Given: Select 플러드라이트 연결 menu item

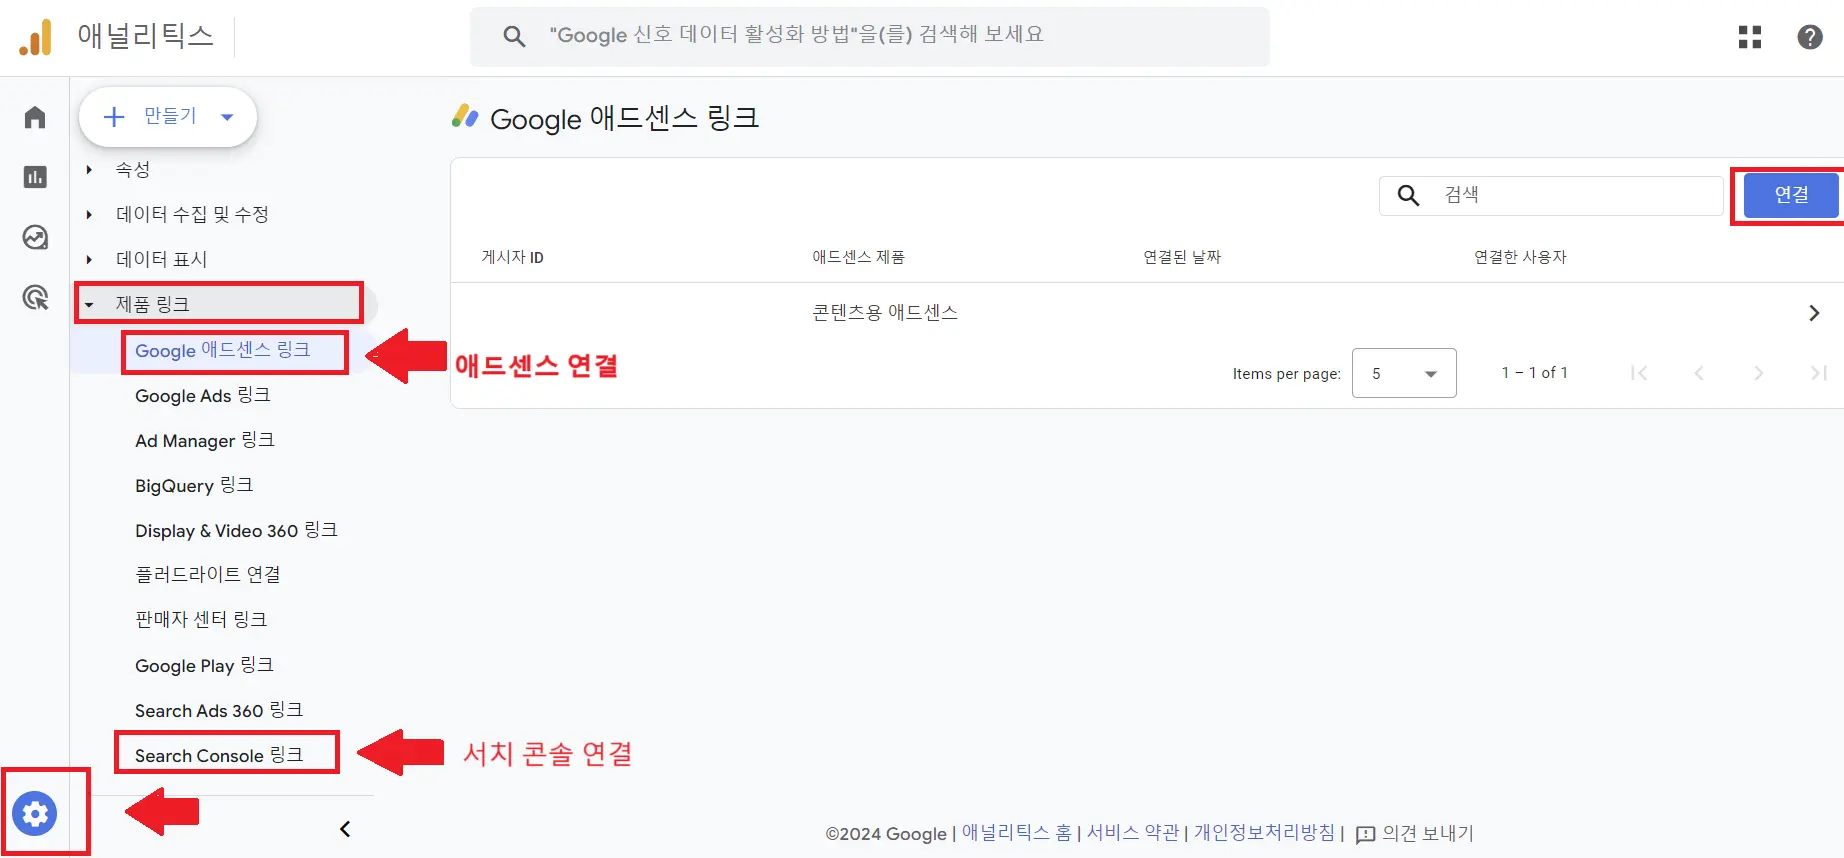Looking at the screenshot, I should point(208,575).
